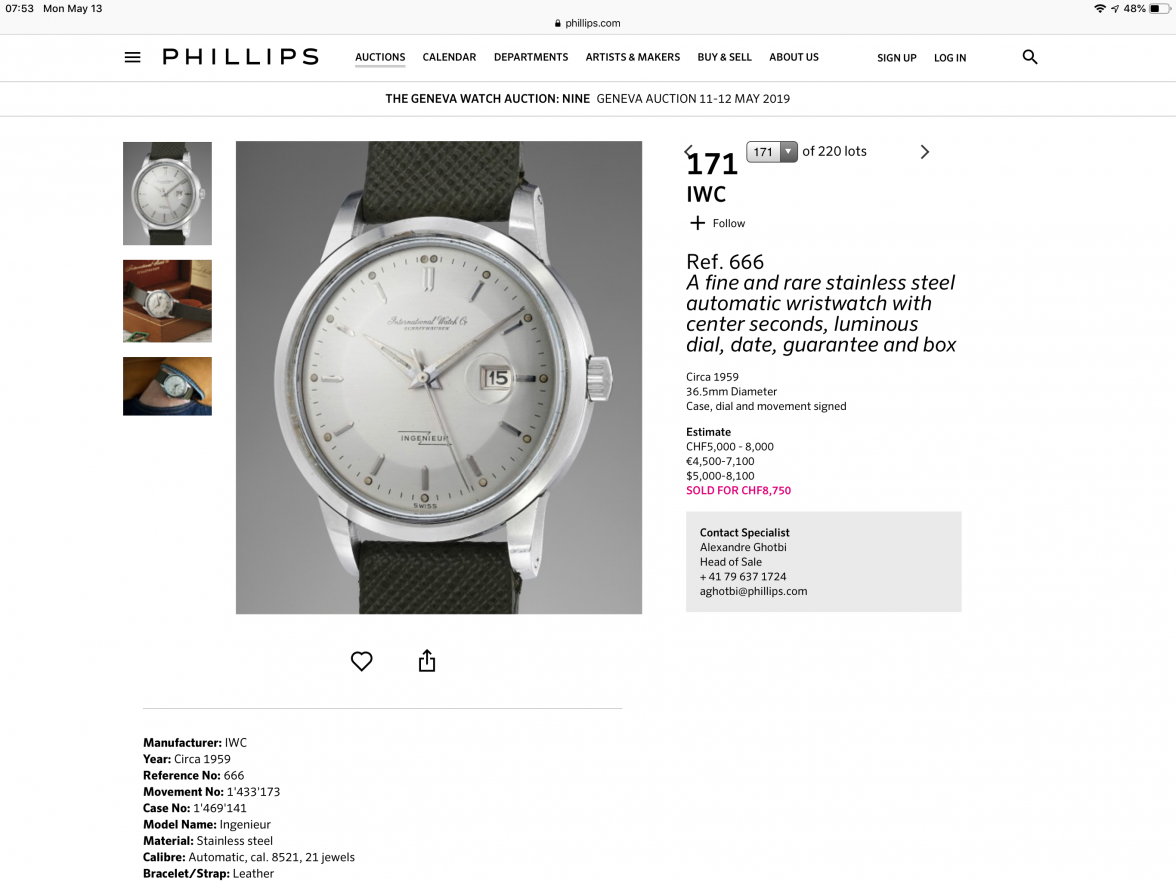Click the search magnifier icon

coord(1030,57)
